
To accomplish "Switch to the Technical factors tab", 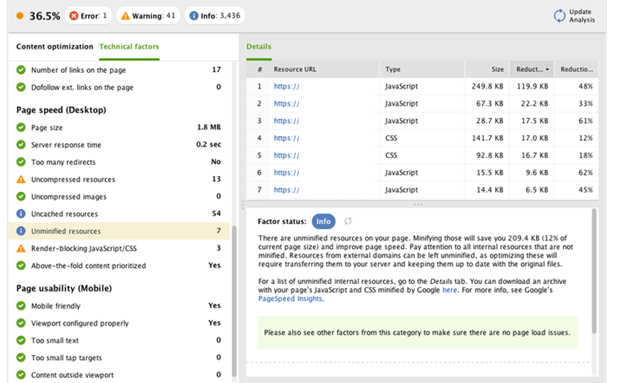I will click(129, 46).
